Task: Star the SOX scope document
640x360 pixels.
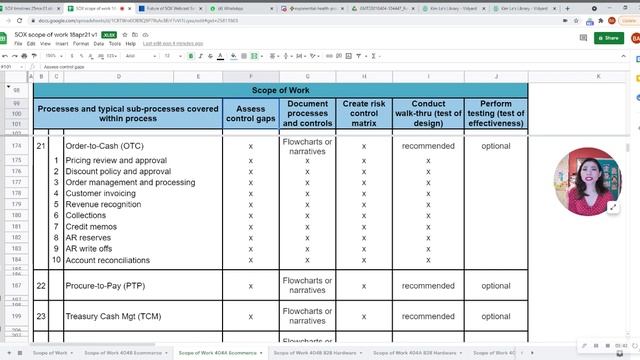Action: tap(125, 35)
